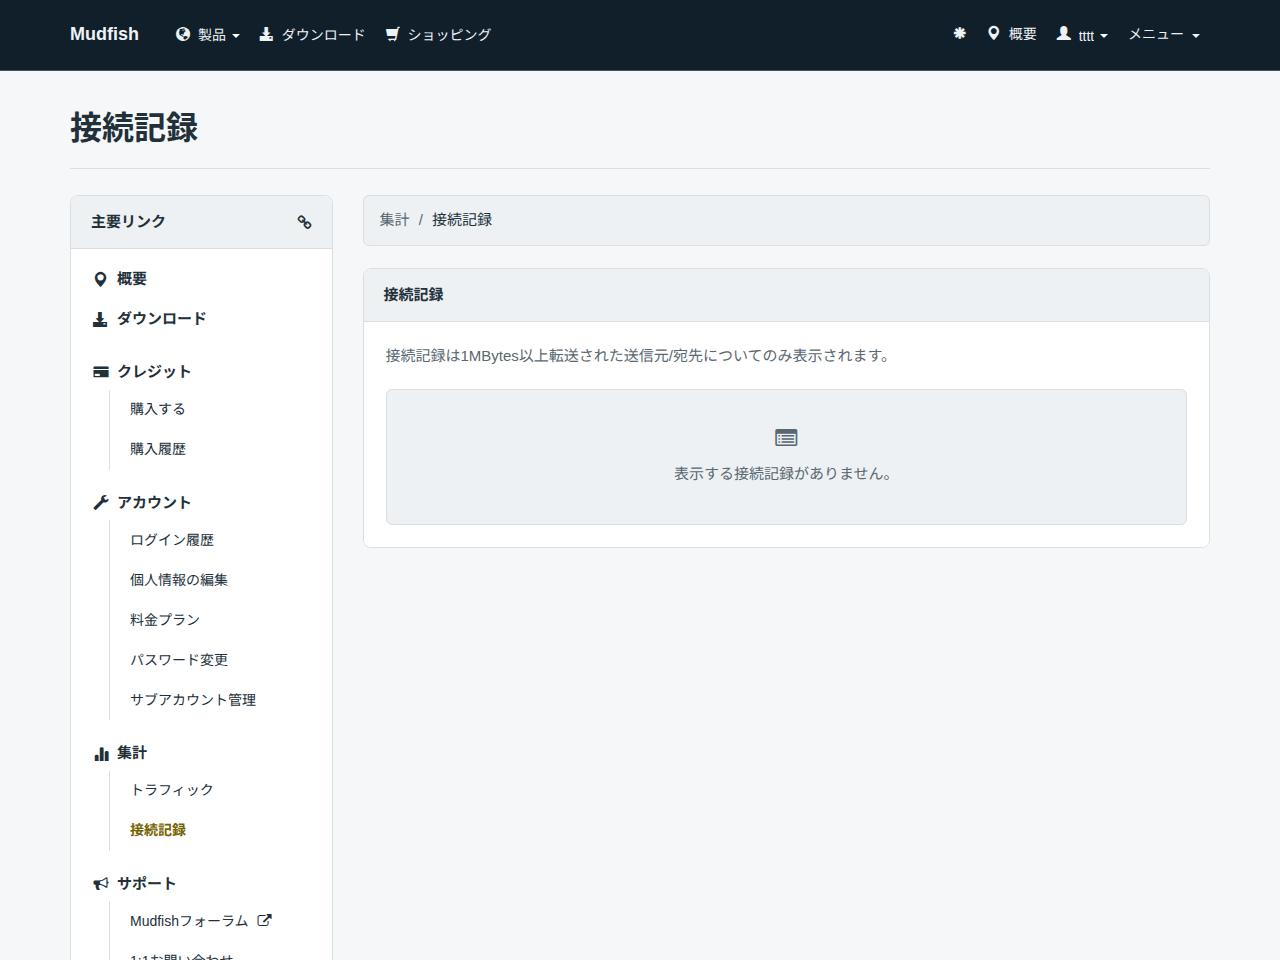
Task: Click the bar chart icon beside 集計
Action: pos(101,754)
